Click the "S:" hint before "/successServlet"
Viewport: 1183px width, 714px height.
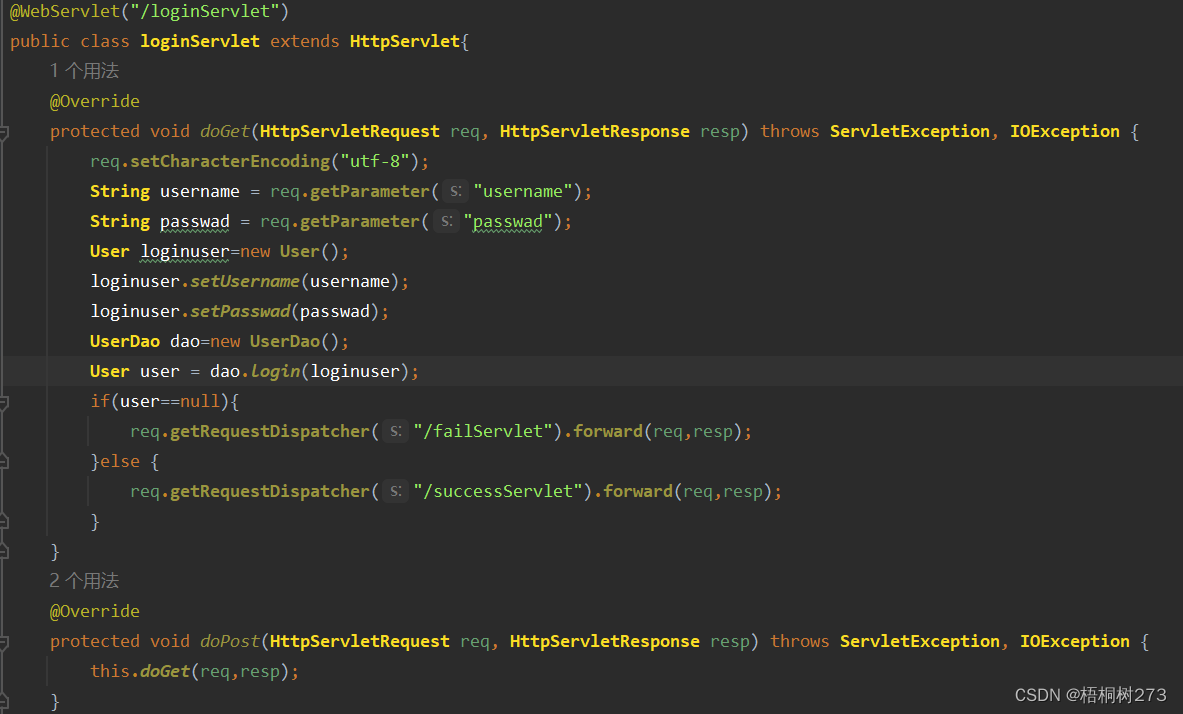(x=395, y=490)
